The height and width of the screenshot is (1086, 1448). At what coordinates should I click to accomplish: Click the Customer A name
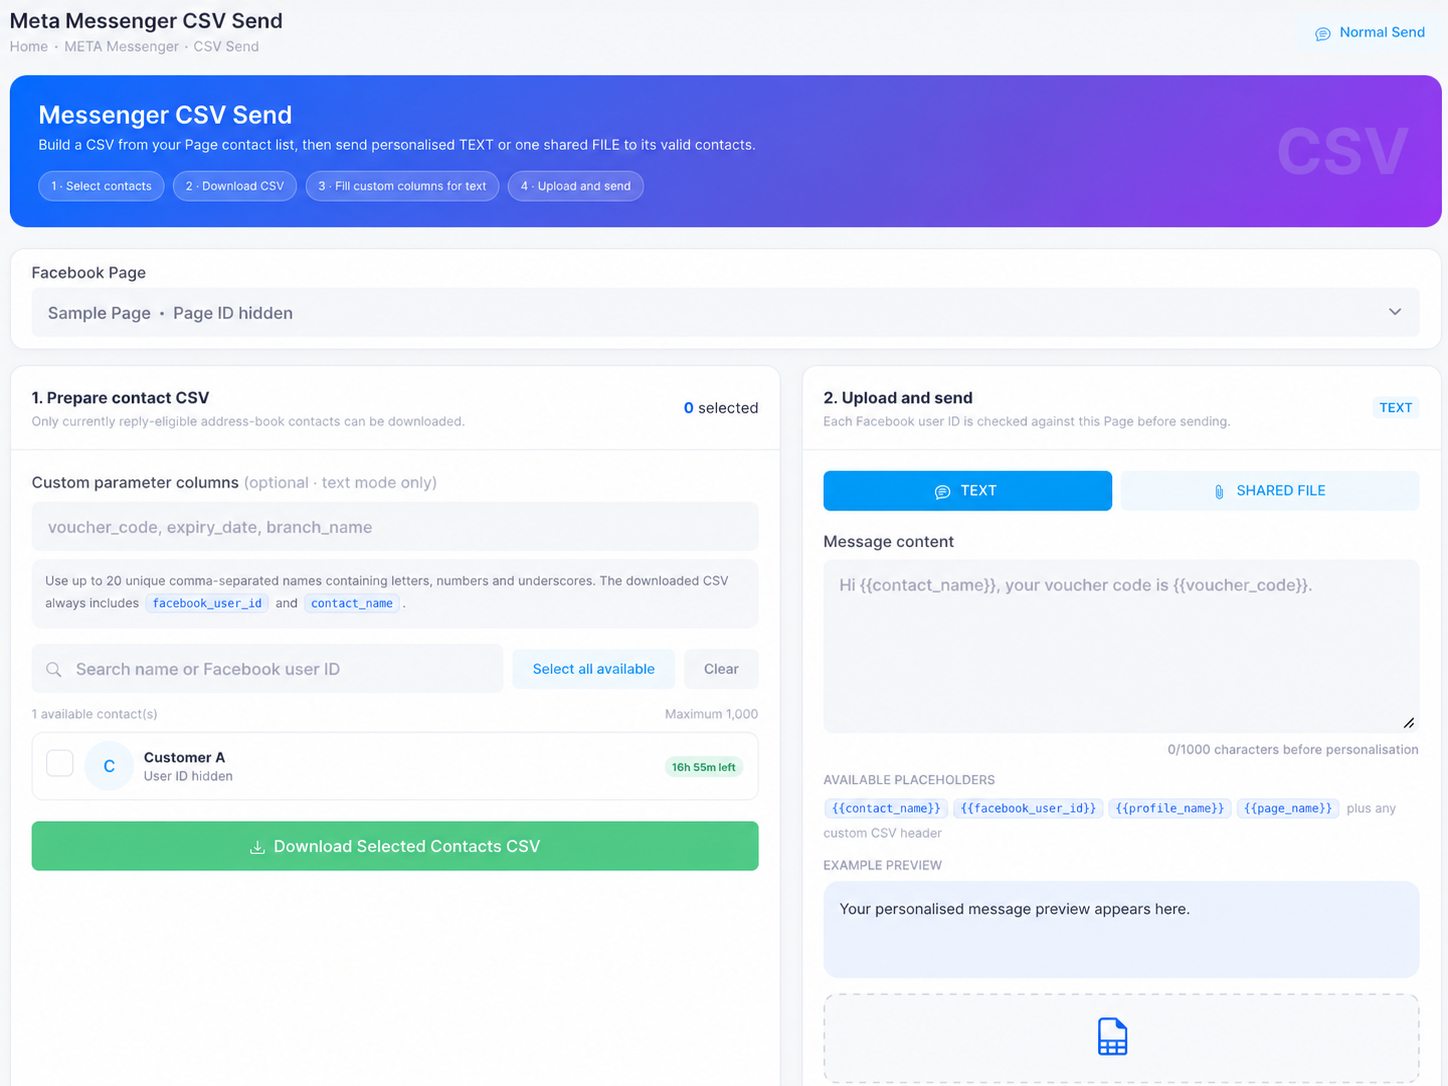(184, 757)
